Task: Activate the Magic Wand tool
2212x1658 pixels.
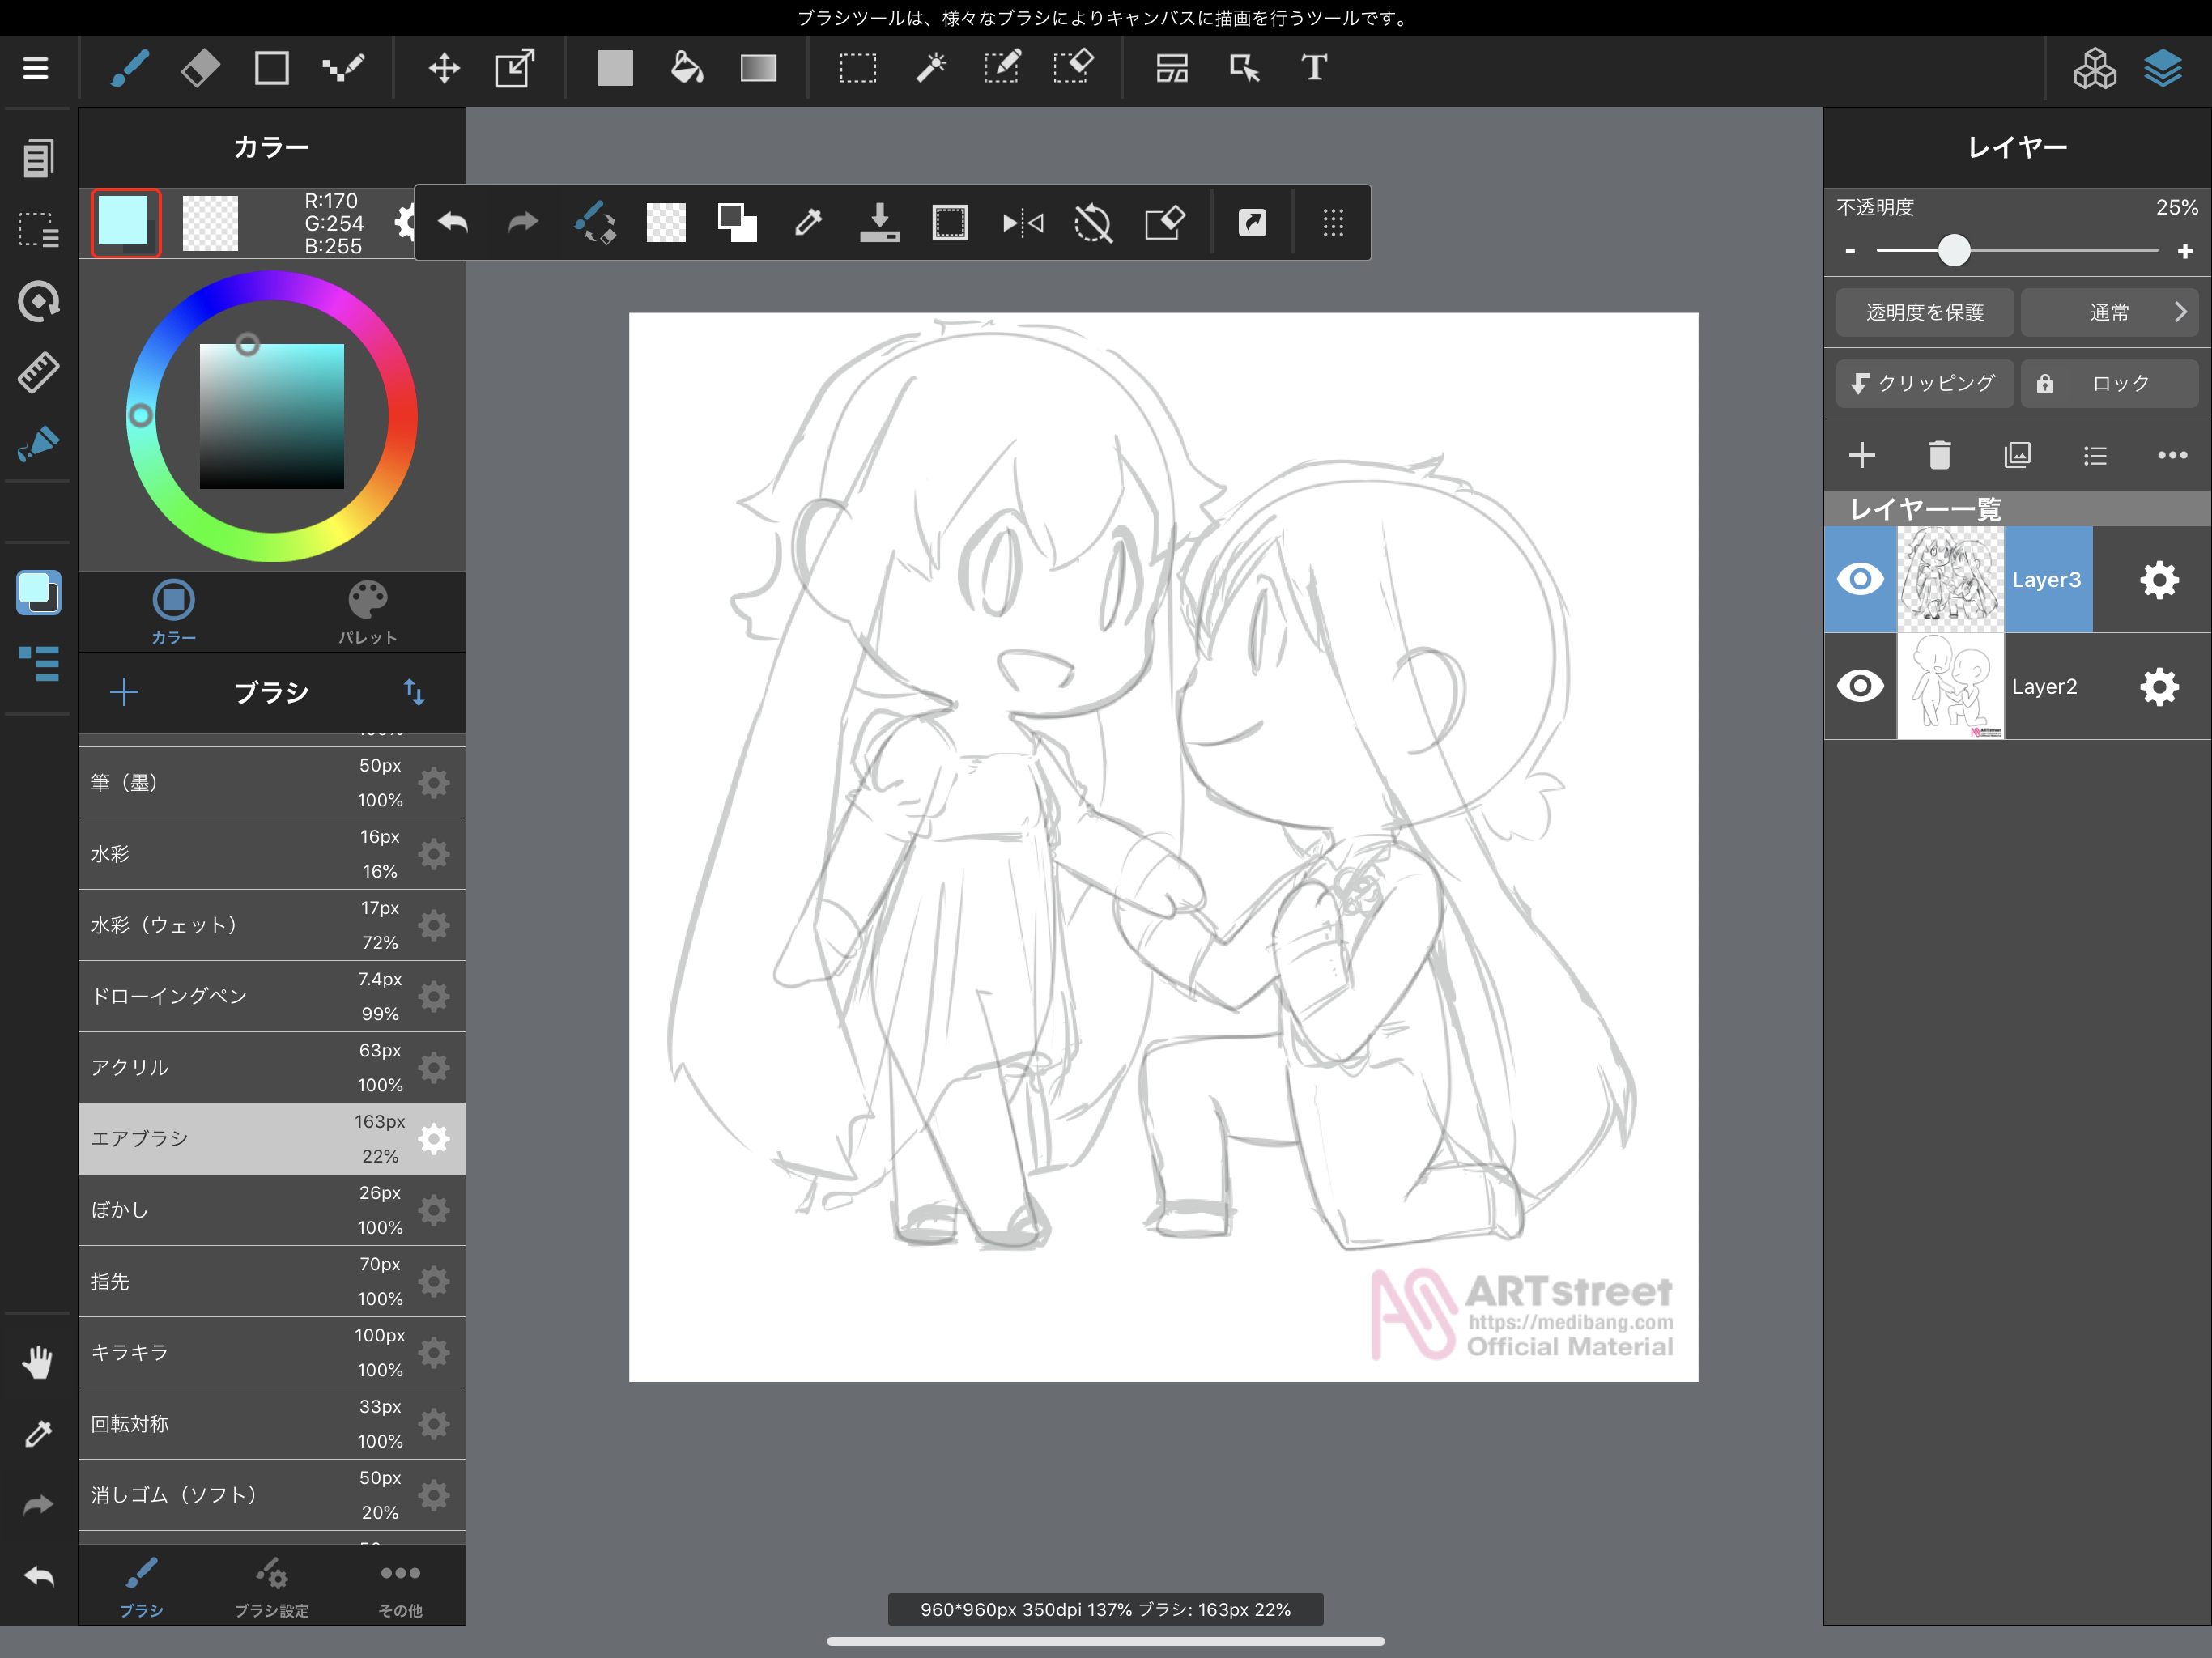Action: pyautogui.click(x=931, y=68)
